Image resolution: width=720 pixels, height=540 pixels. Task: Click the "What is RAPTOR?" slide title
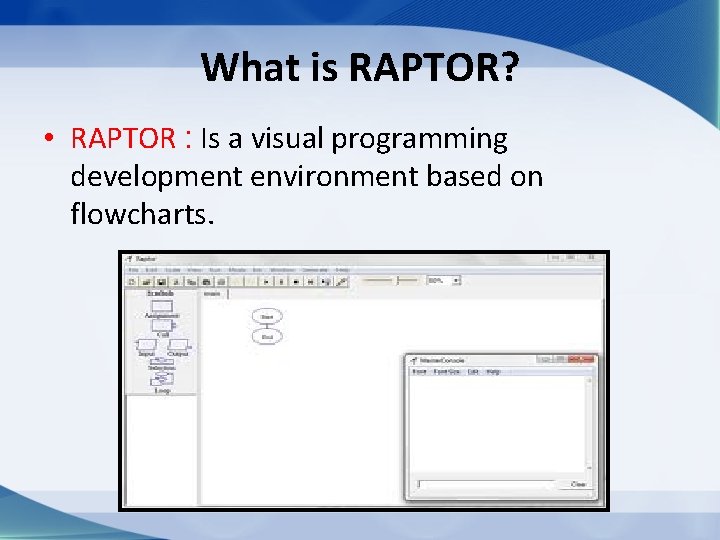[x=360, y=67]
